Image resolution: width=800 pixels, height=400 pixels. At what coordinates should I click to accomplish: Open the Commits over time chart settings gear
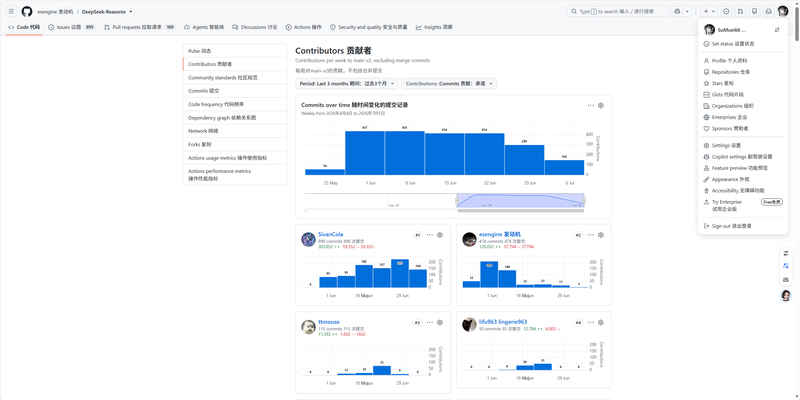(x=601, y=106)
